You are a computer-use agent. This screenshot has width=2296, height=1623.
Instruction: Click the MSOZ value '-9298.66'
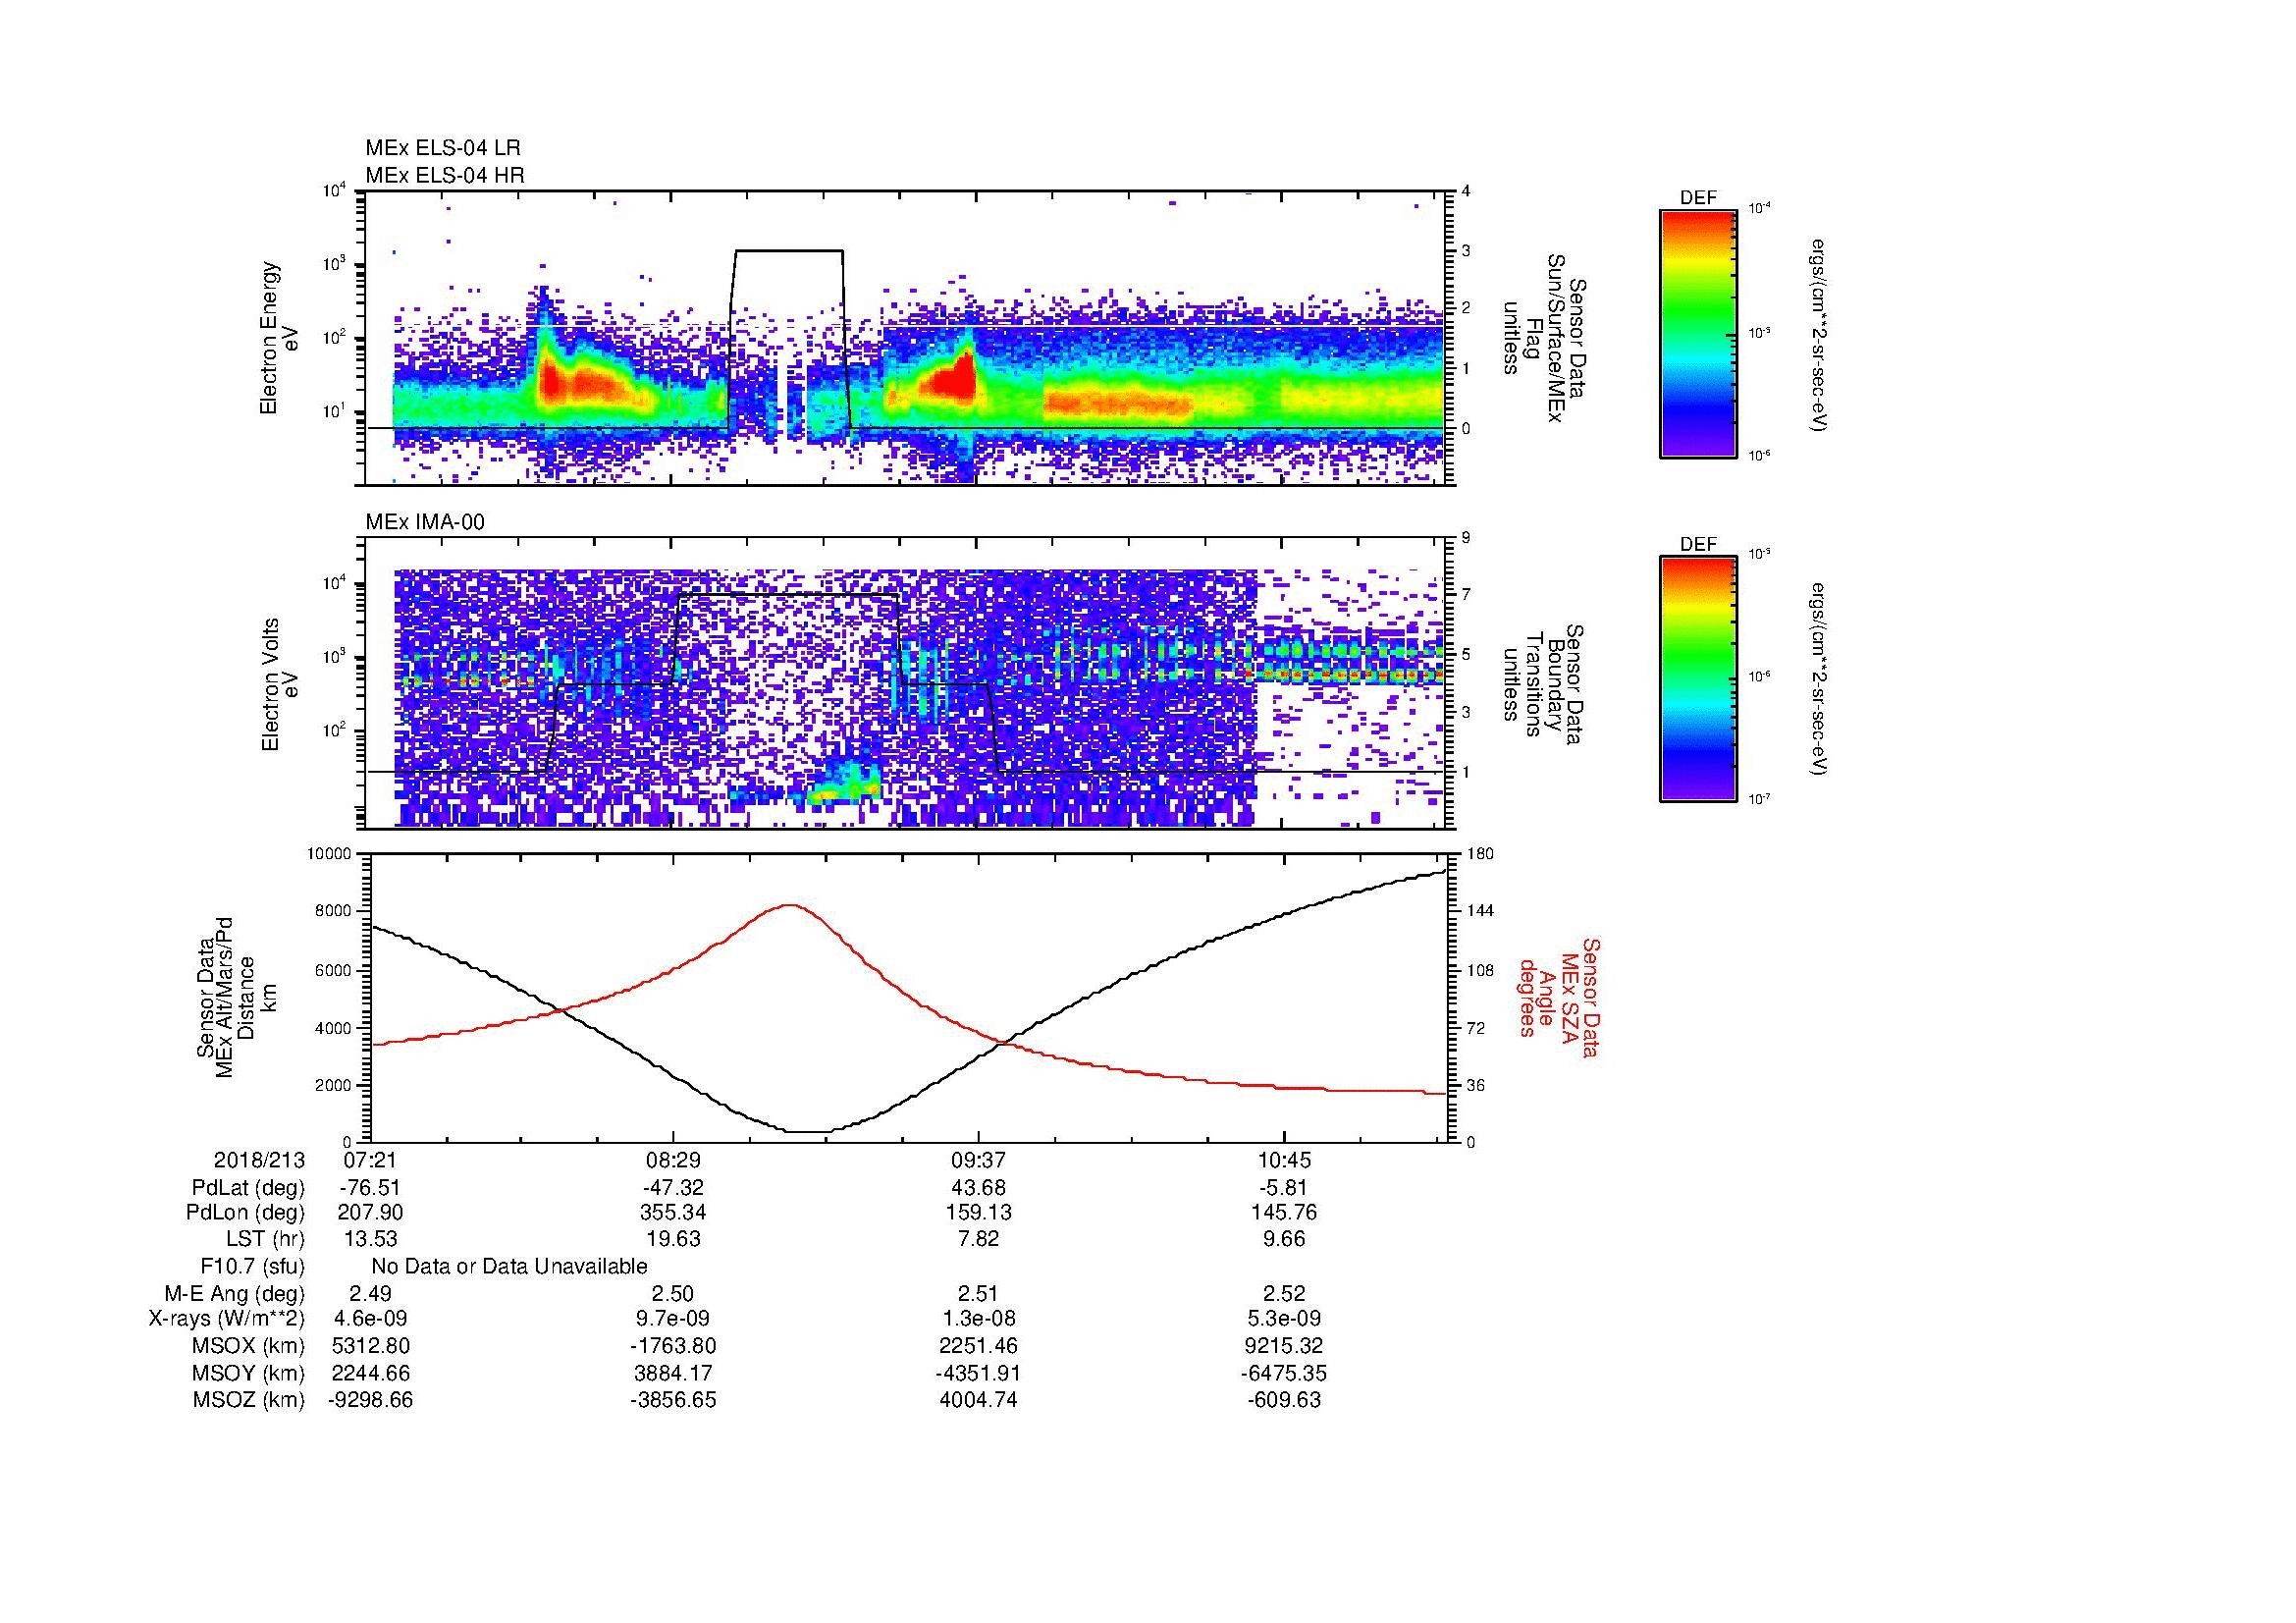click(x=371, y=1400)
